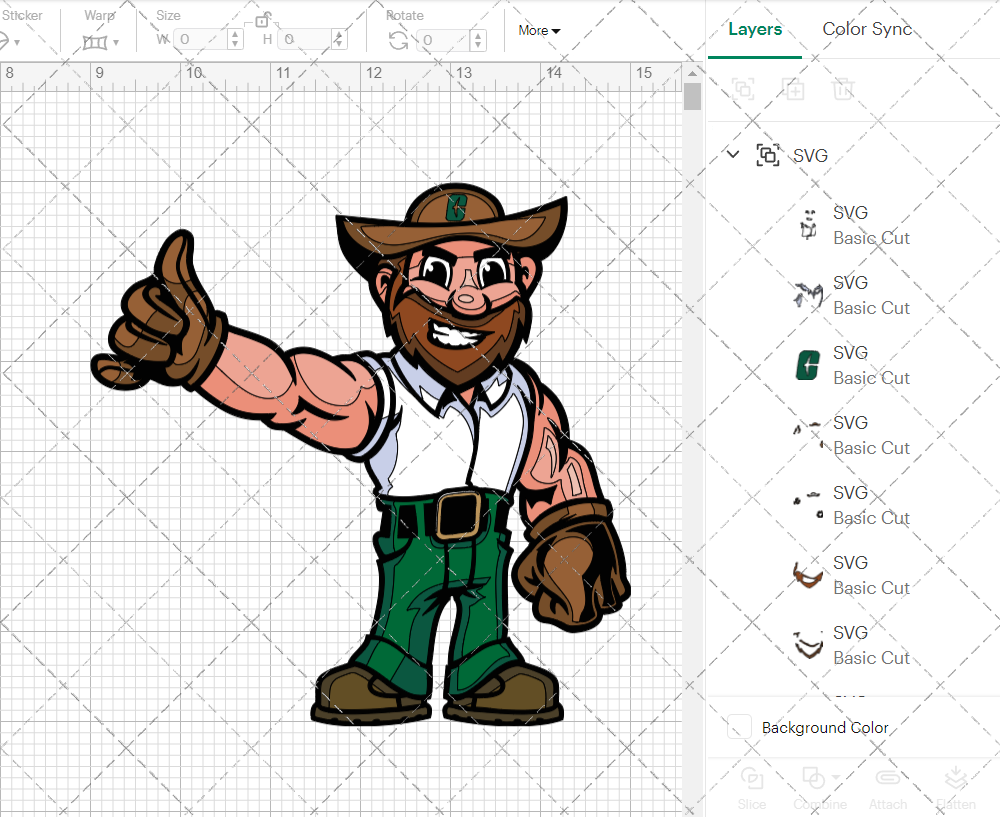Click the Delete layer trash icon
Image resolution: width=1000 pixels, height=817 pixels.
tap(843, 89)
